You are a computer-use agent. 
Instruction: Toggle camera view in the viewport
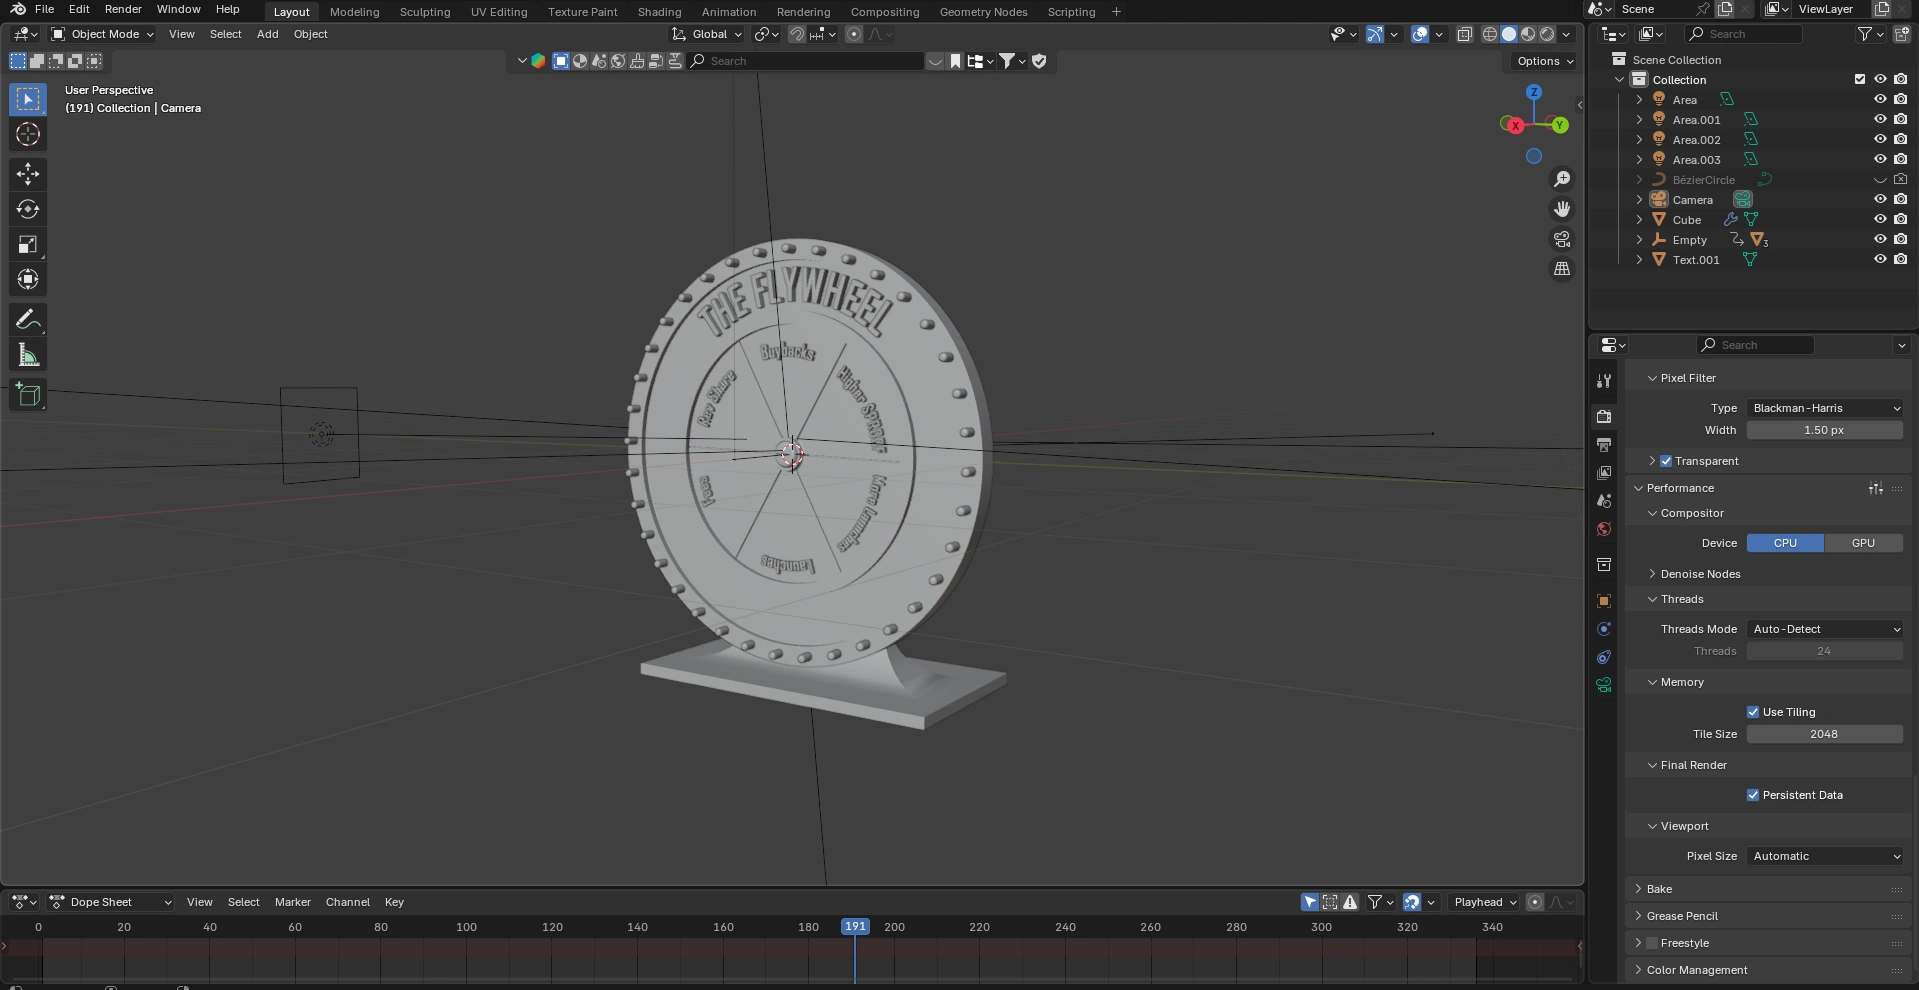tap(1561, 239)
